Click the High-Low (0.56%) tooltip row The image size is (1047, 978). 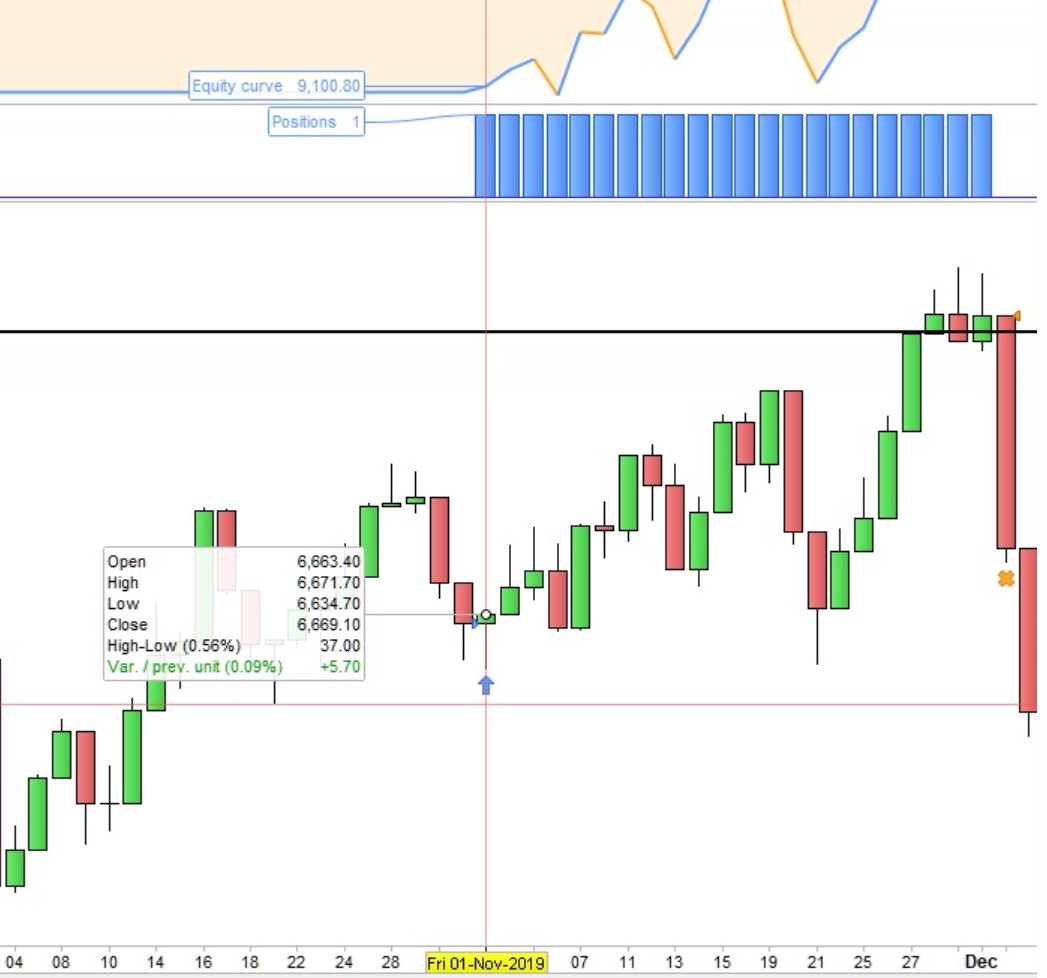pyautogui.click(x=234, y=646)
